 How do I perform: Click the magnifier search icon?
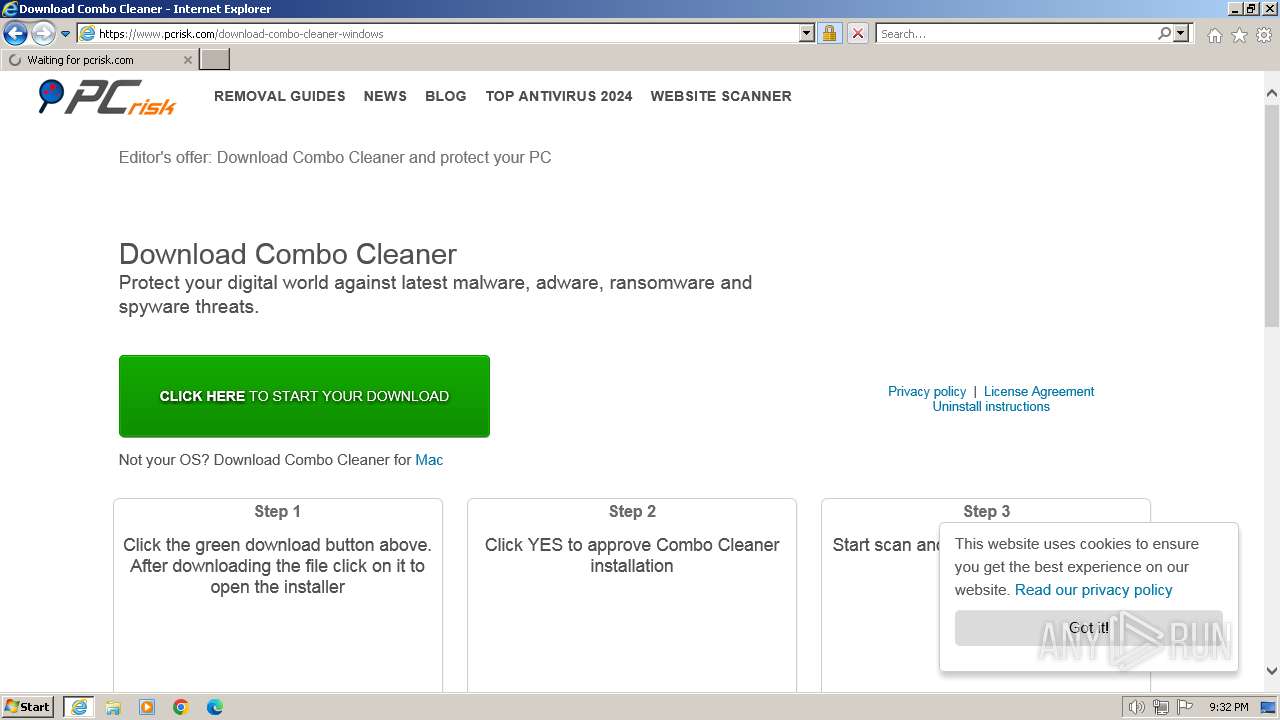click(1165, 34)
